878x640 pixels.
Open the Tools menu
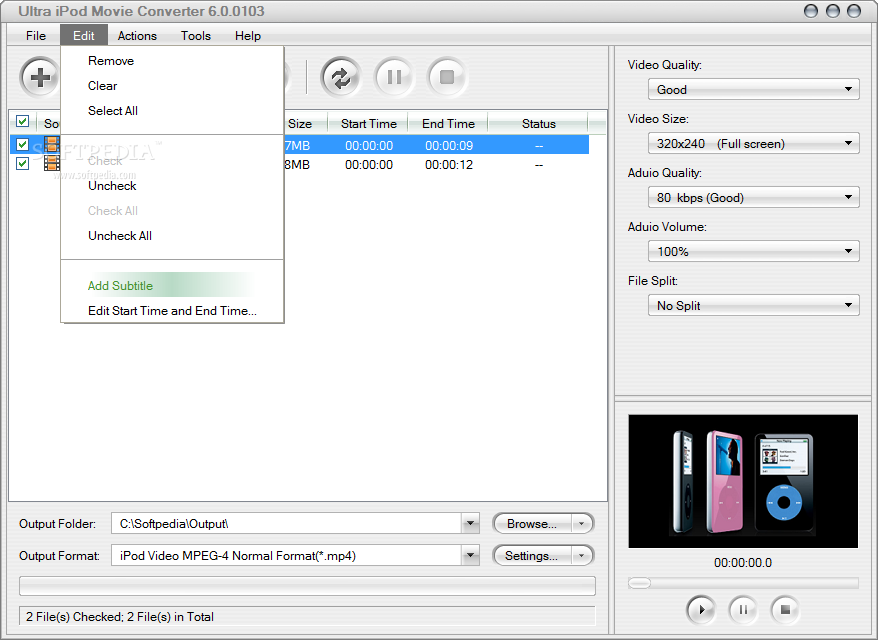[195, 36]
